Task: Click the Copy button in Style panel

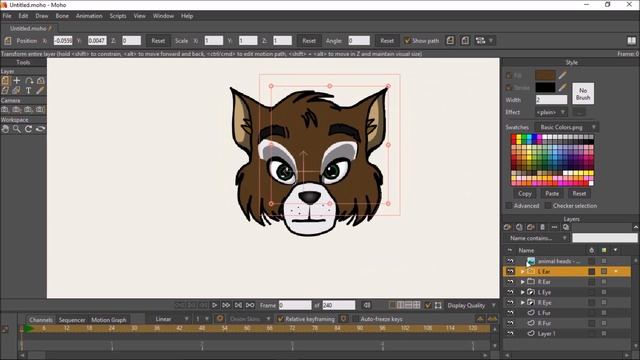Action: [525, 193]
